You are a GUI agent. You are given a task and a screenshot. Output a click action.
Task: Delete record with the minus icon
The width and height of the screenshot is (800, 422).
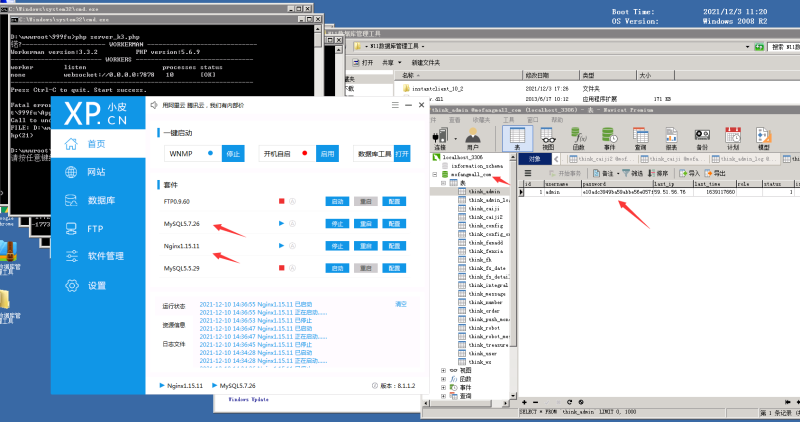tap(535, 402)
